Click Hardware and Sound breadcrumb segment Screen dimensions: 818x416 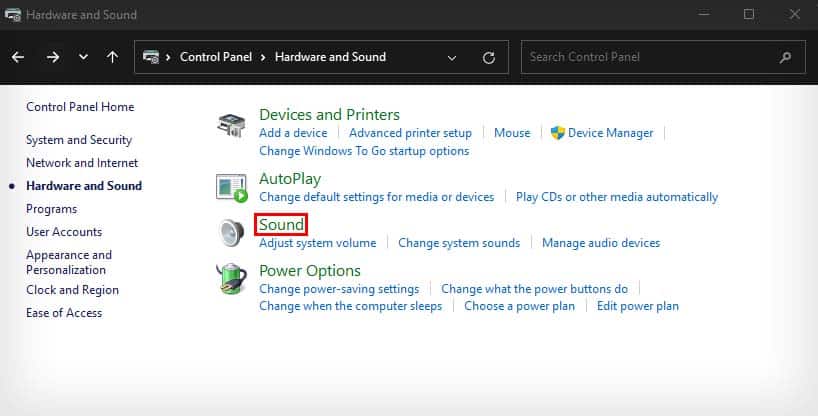(330, 57)
